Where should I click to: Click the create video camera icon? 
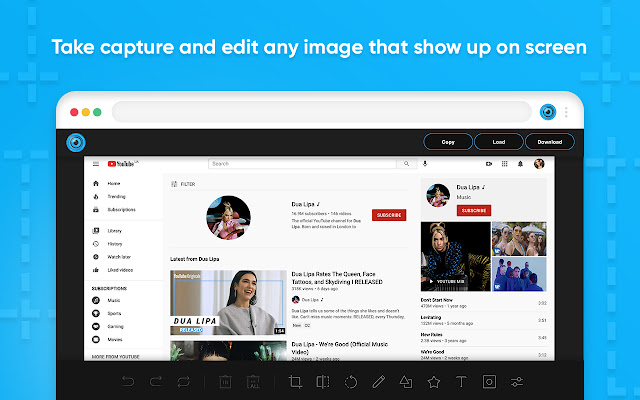pos(489,164)
